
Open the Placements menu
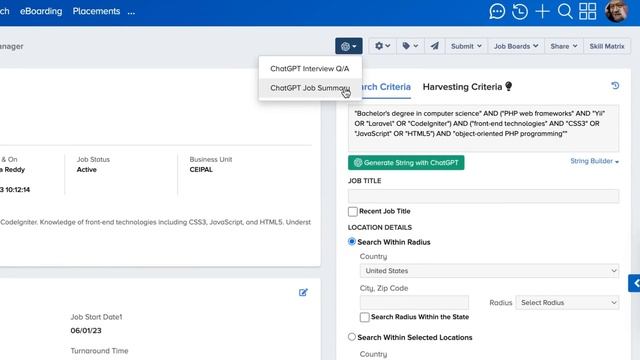(x=96, y=11)
